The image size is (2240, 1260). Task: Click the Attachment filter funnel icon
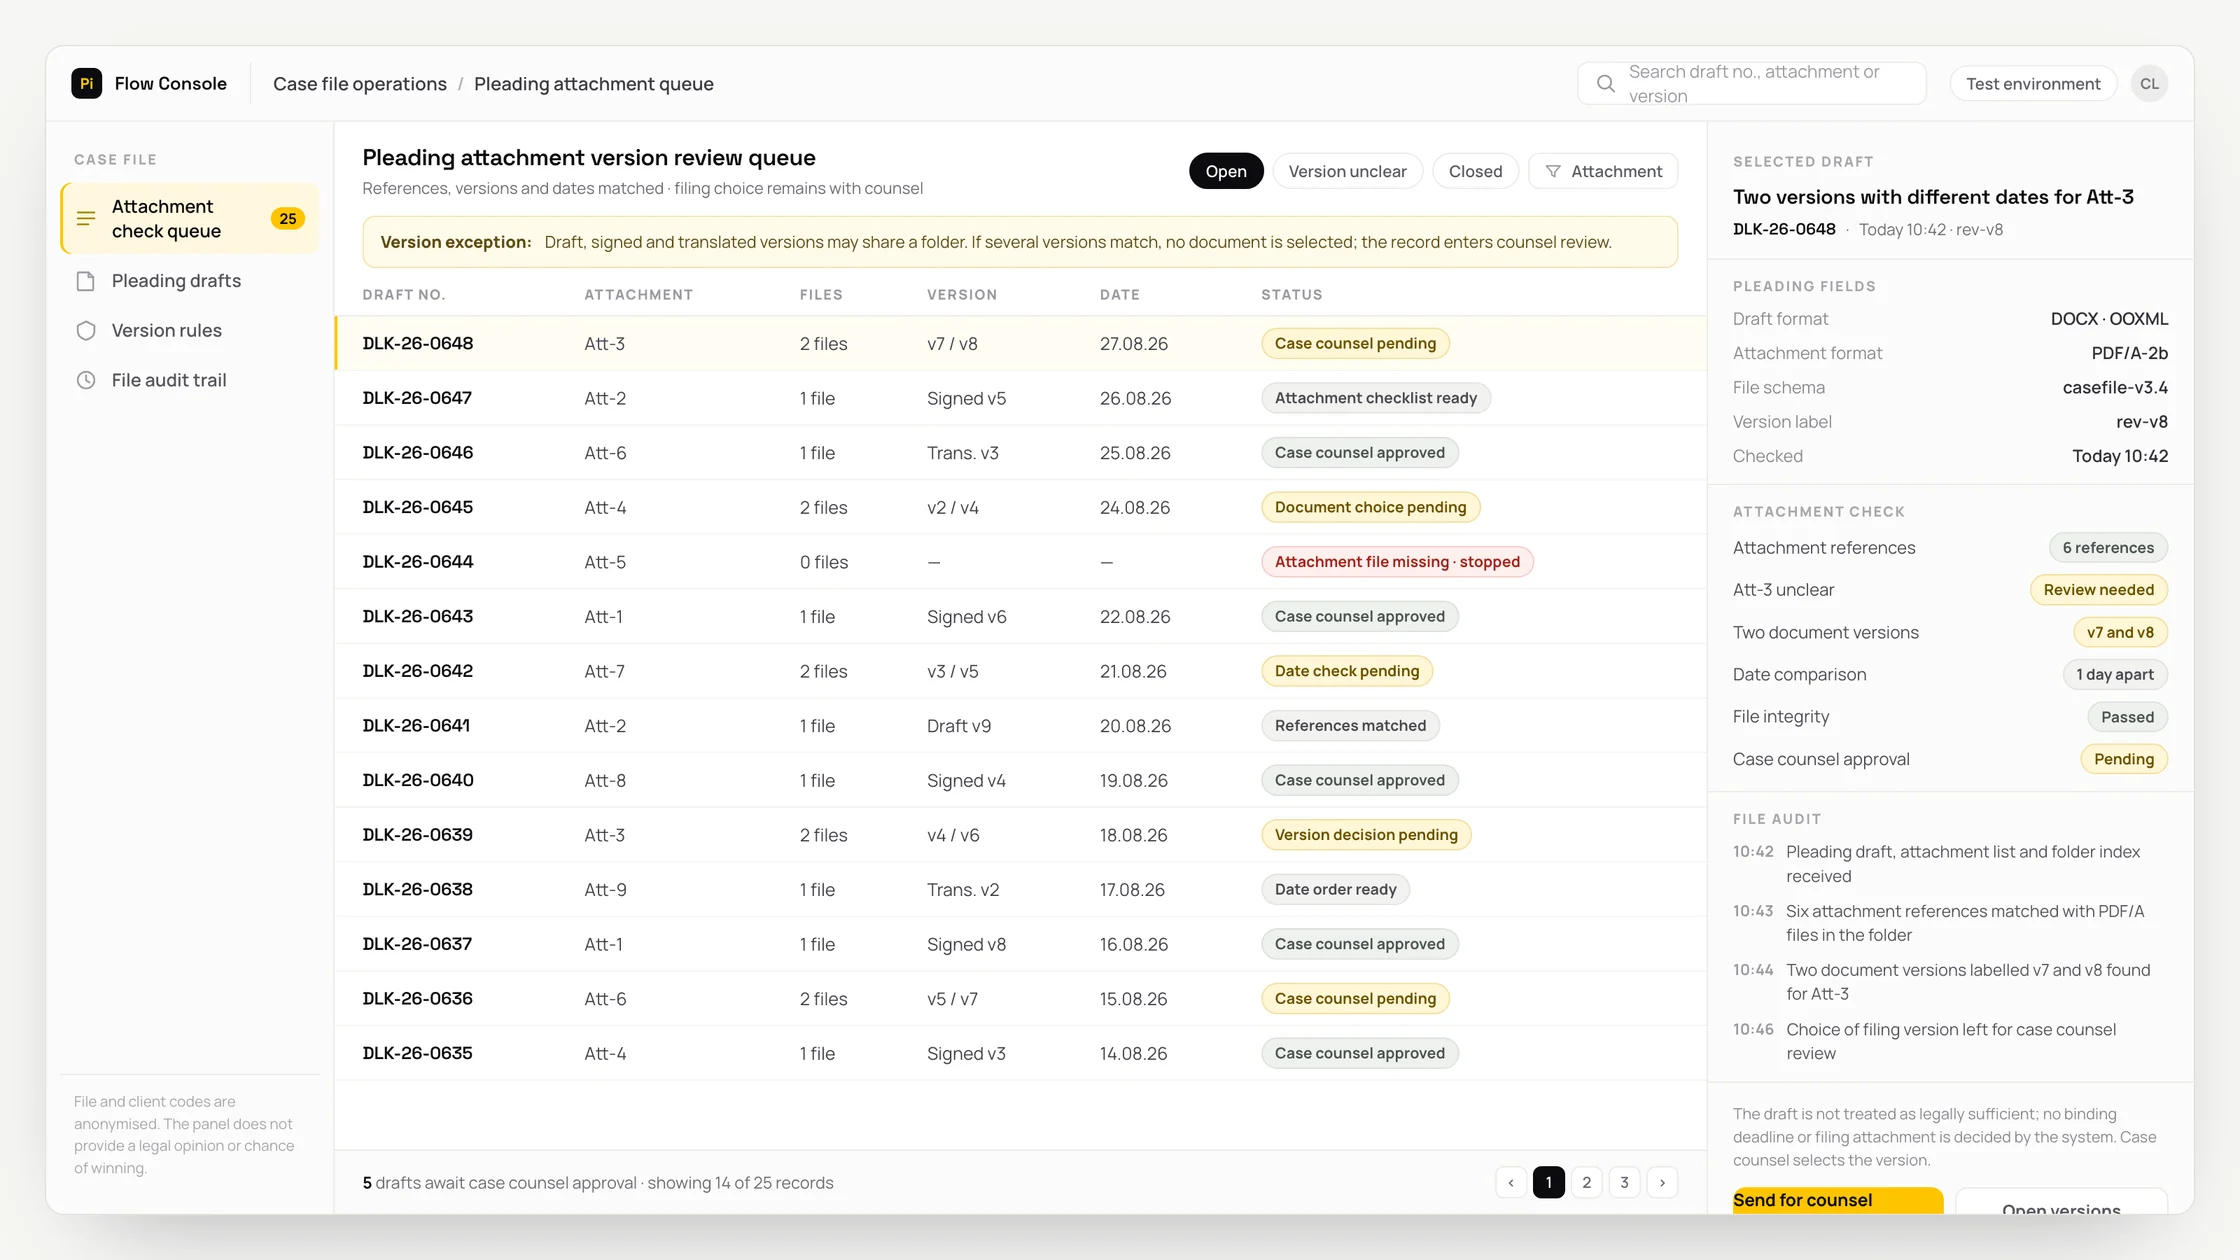click(1553, 171)
